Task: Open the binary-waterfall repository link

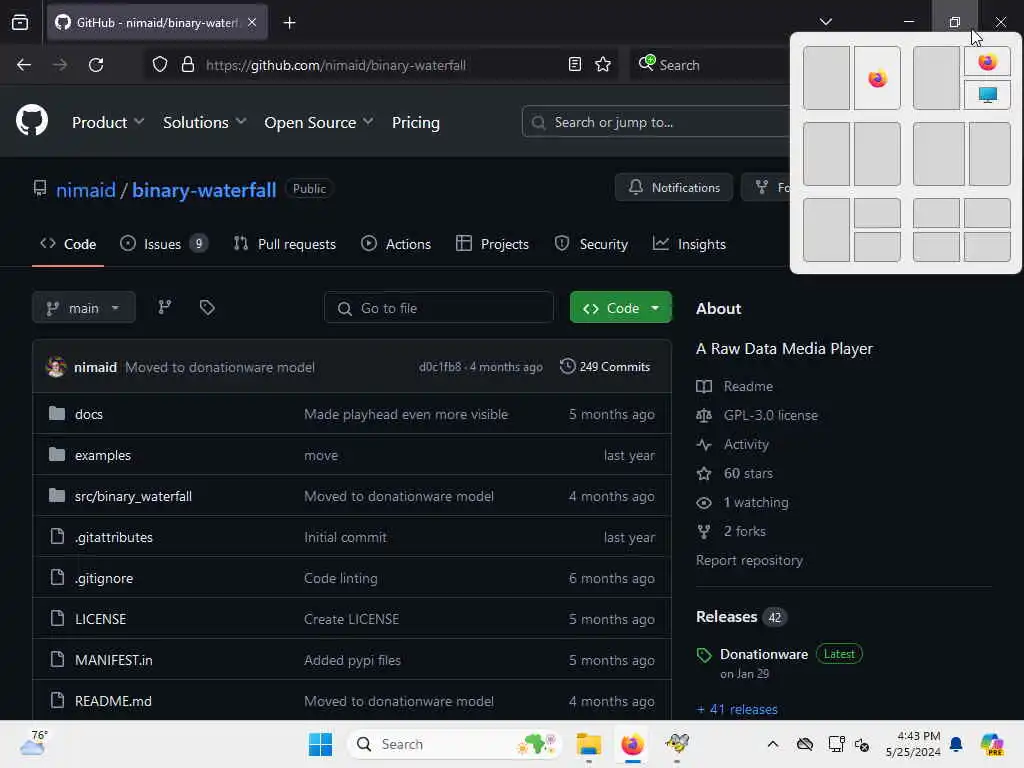Action: [204, 189]
